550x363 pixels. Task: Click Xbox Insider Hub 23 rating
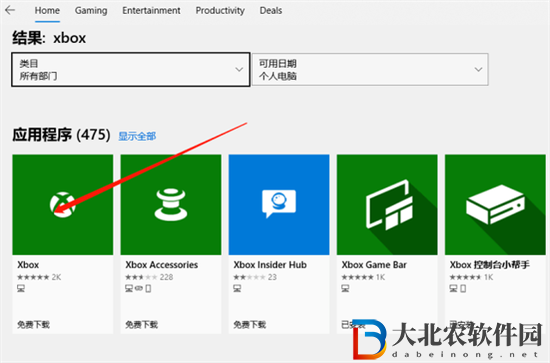pos(255,277)
